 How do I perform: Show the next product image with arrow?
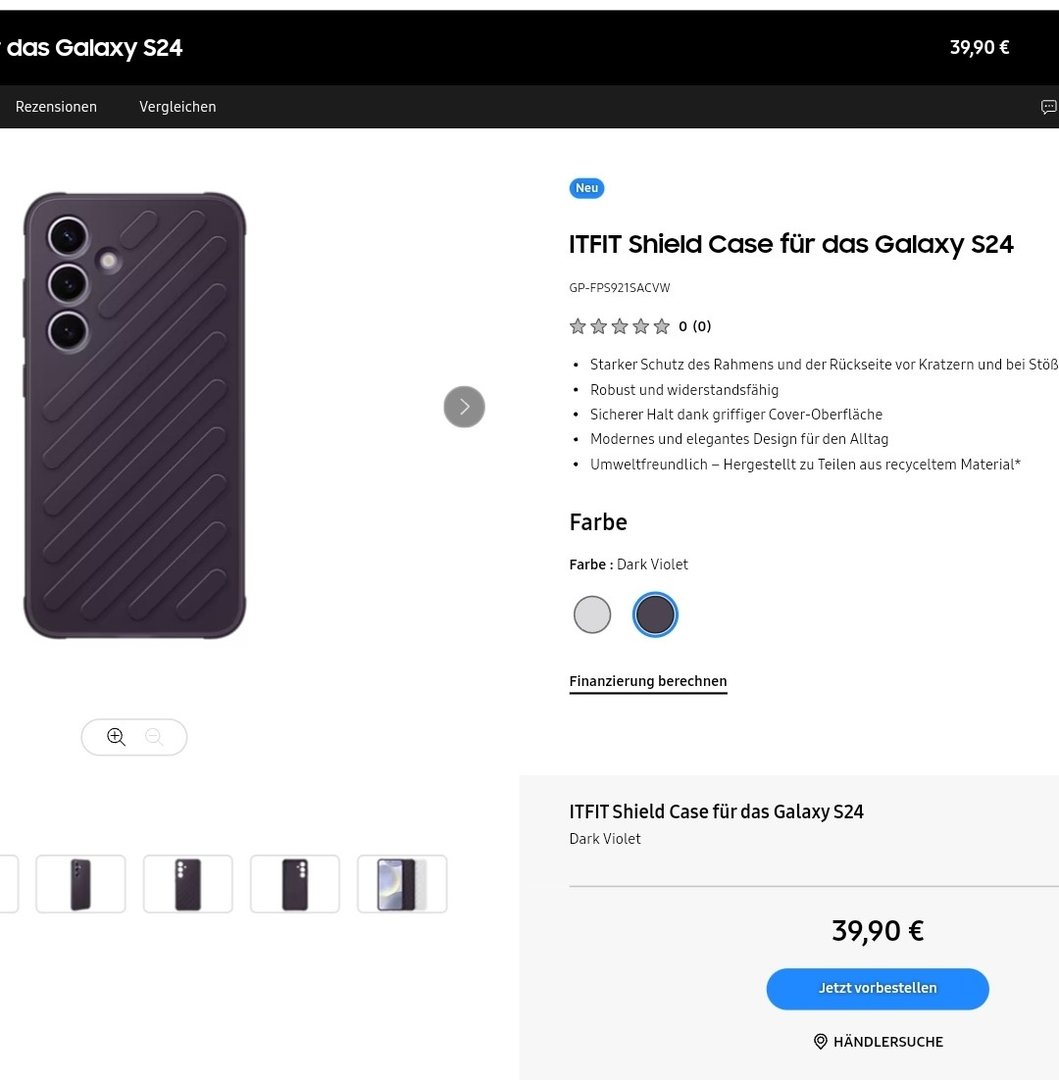(x=464, y=407)
